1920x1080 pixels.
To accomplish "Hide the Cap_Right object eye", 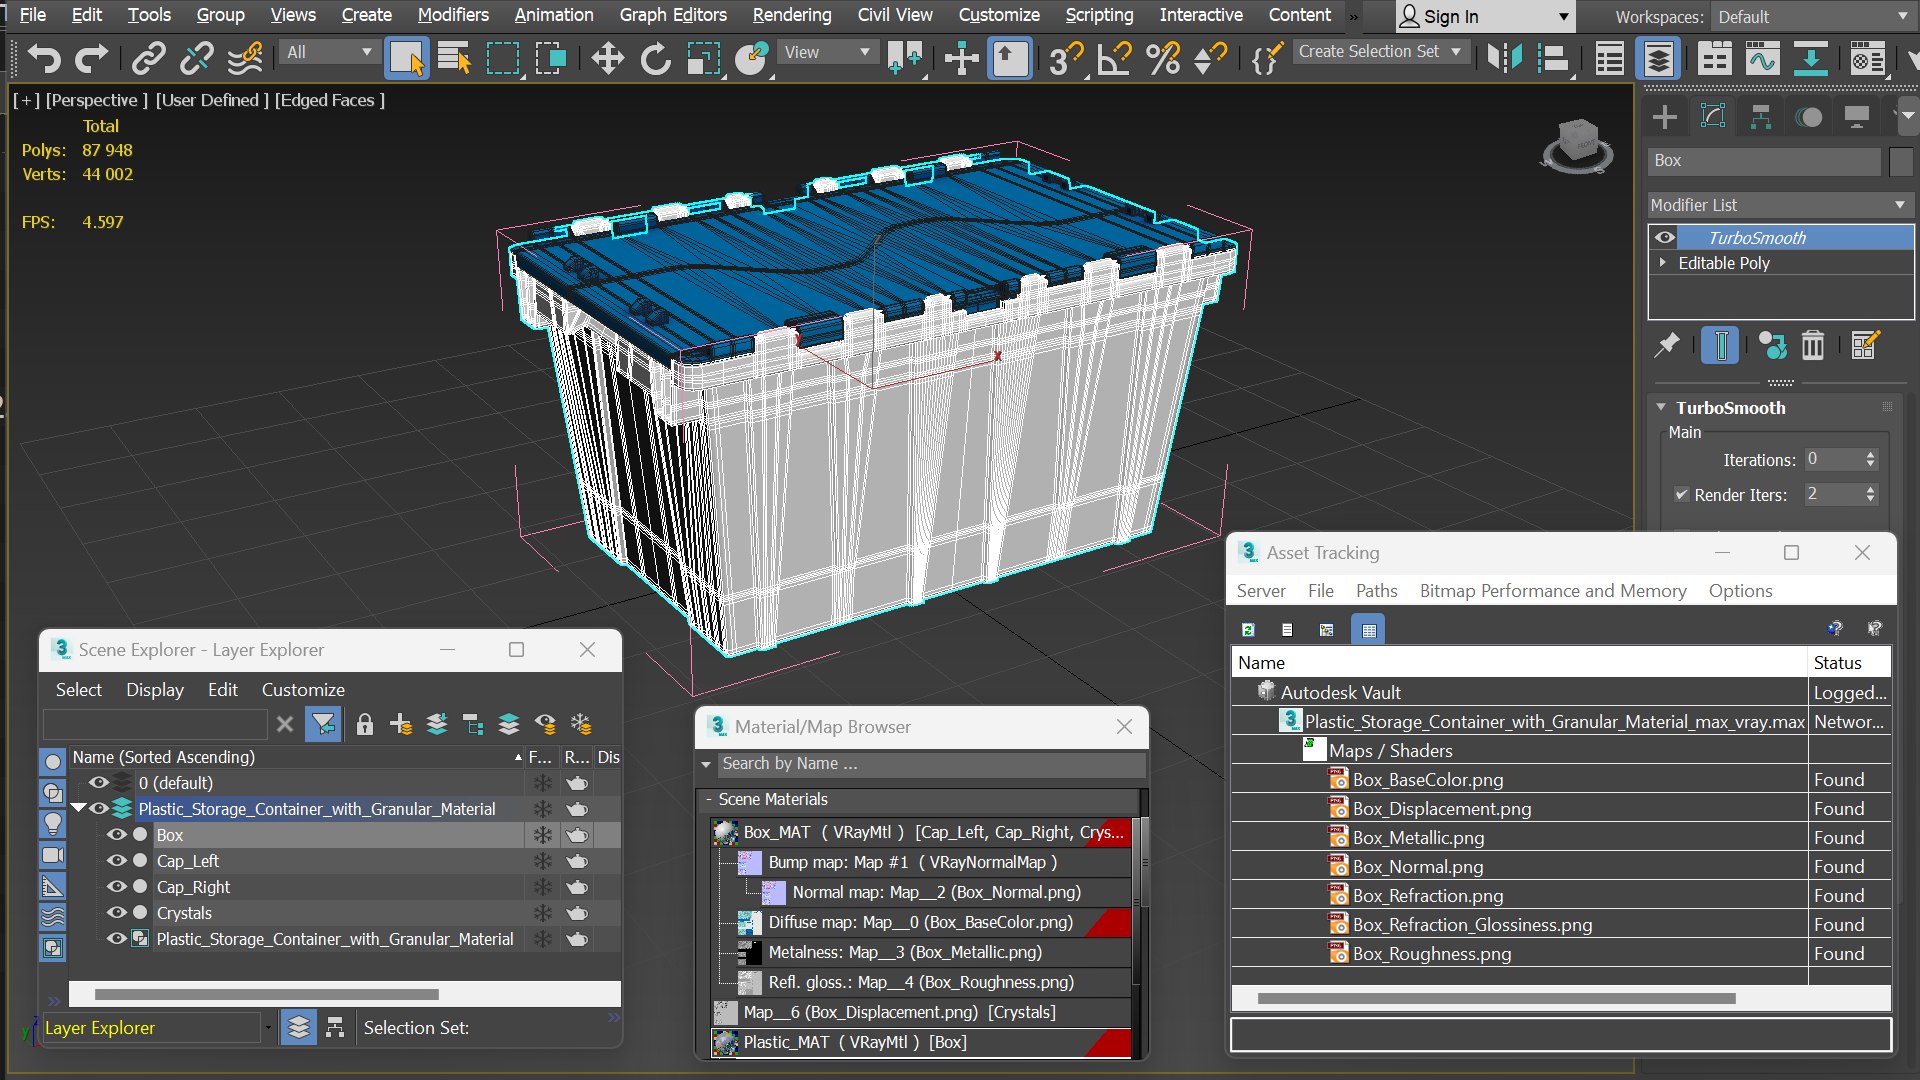I will 117,887.
